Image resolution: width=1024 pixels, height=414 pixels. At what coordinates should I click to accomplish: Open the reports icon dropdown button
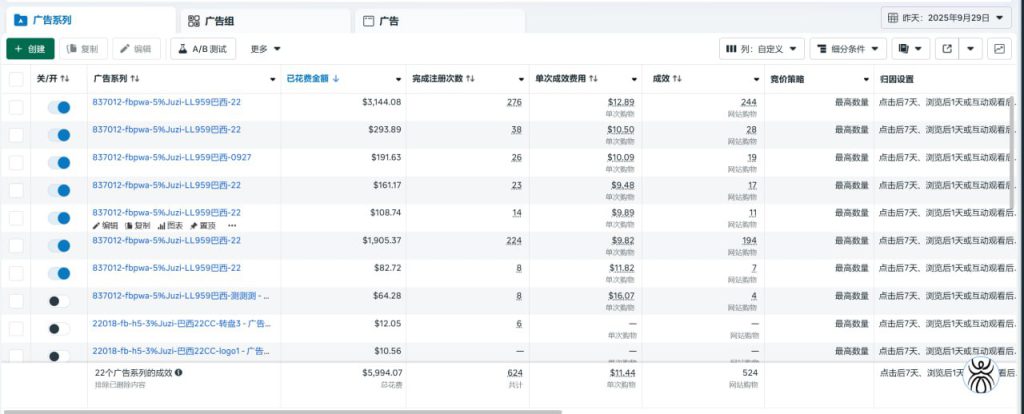[910, 49]
